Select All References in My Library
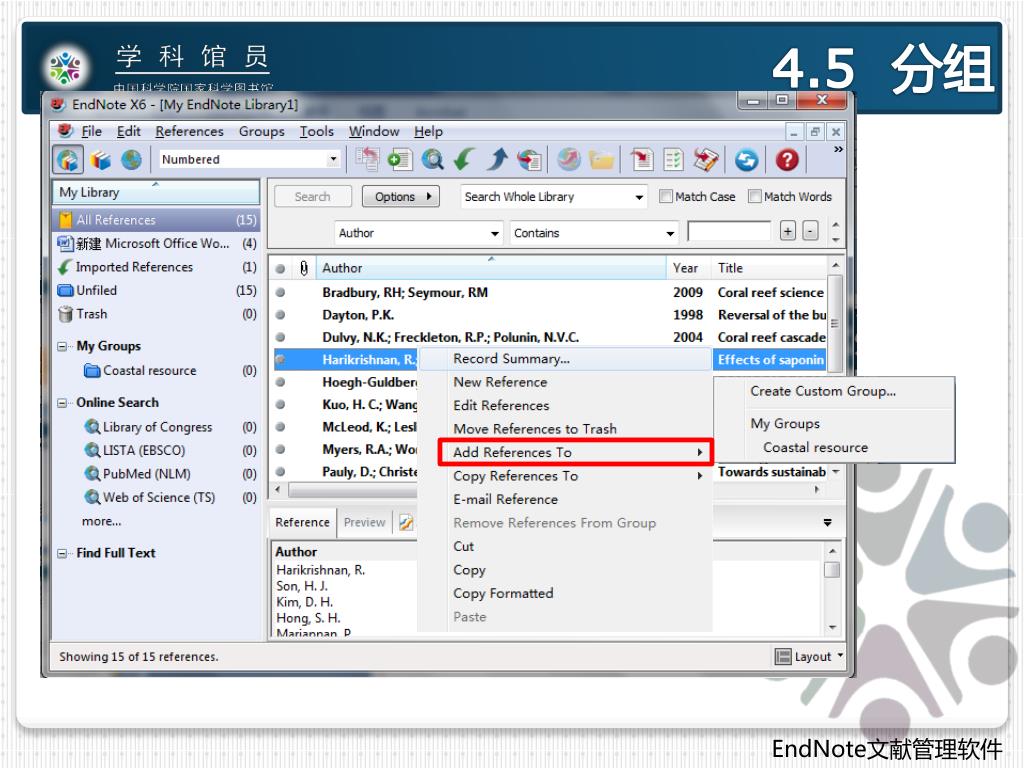Image resolution: width=1024 pixels, height=768 pixels. click(x=156, y=219)
